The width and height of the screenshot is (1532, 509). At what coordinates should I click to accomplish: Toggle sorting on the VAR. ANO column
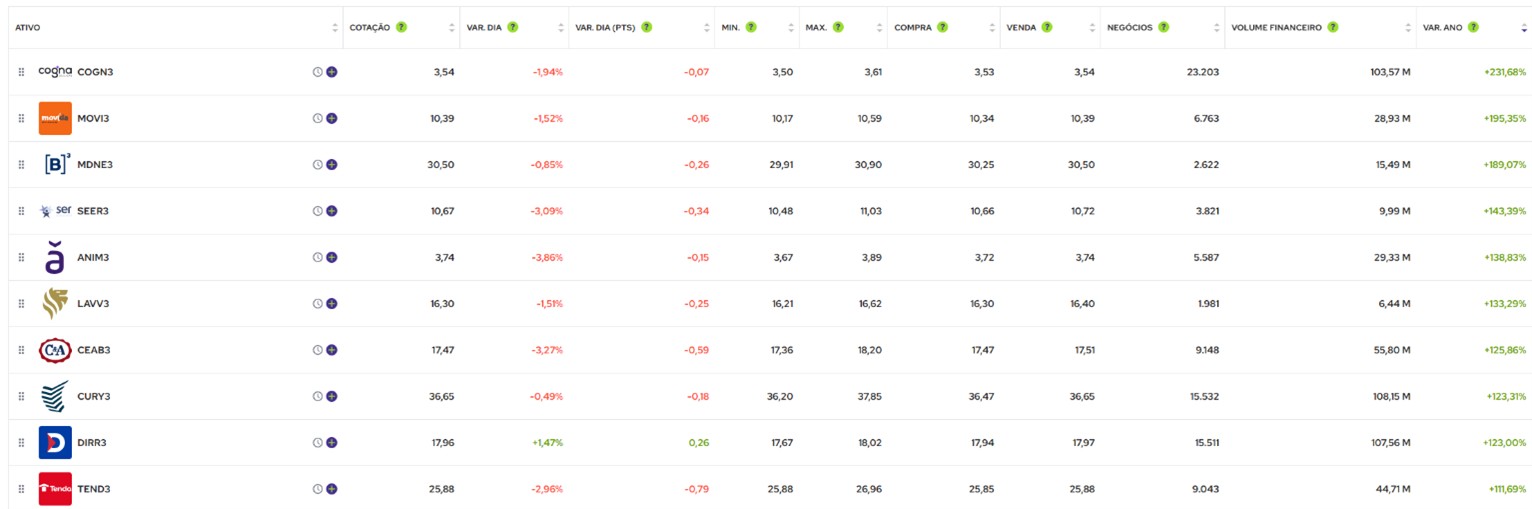[1523, 28]
